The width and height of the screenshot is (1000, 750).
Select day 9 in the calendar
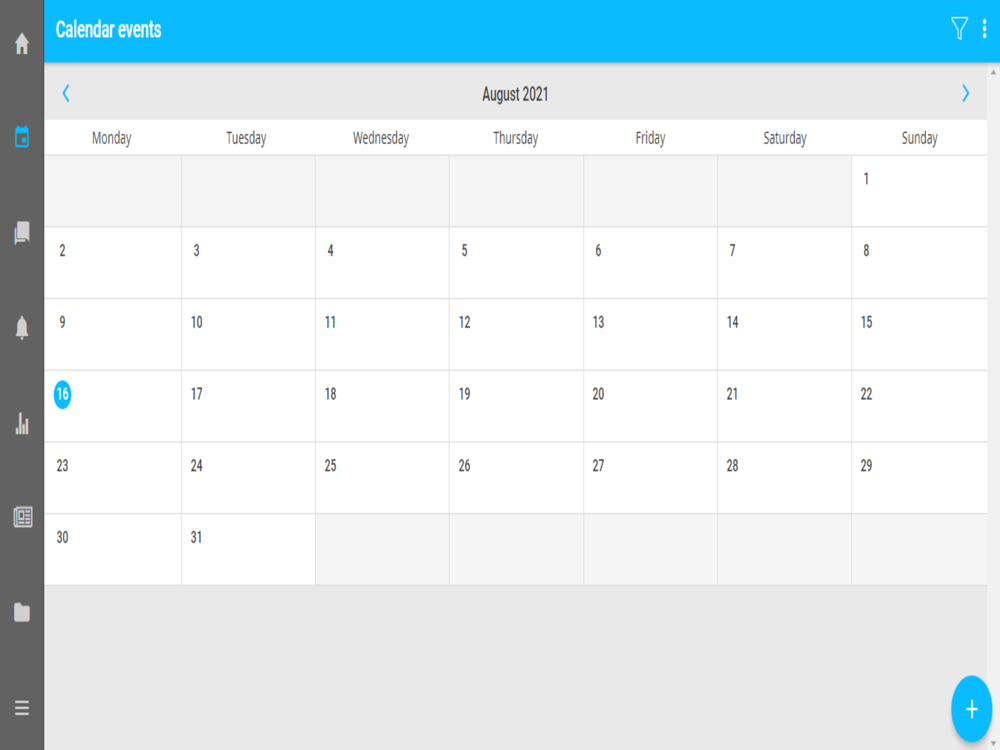113,335
